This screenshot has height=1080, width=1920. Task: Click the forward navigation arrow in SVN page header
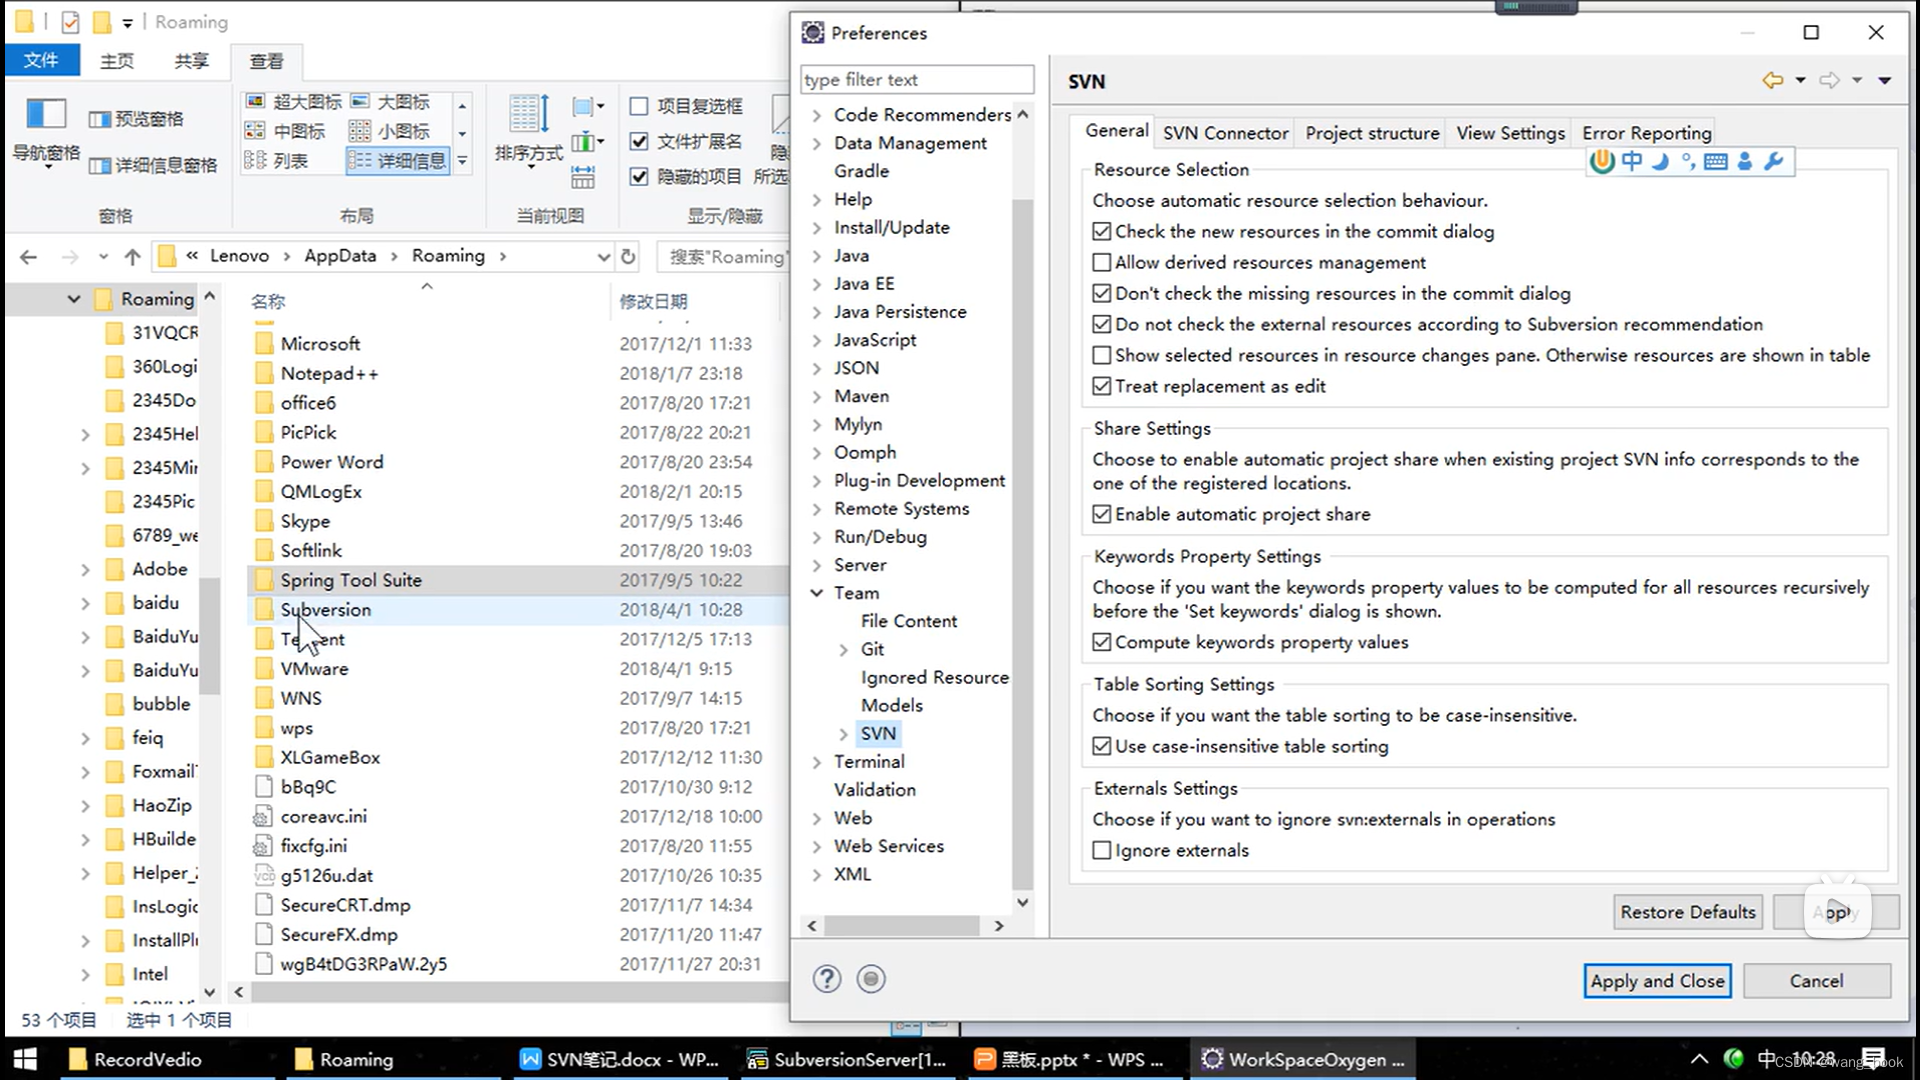(1829, 81)
